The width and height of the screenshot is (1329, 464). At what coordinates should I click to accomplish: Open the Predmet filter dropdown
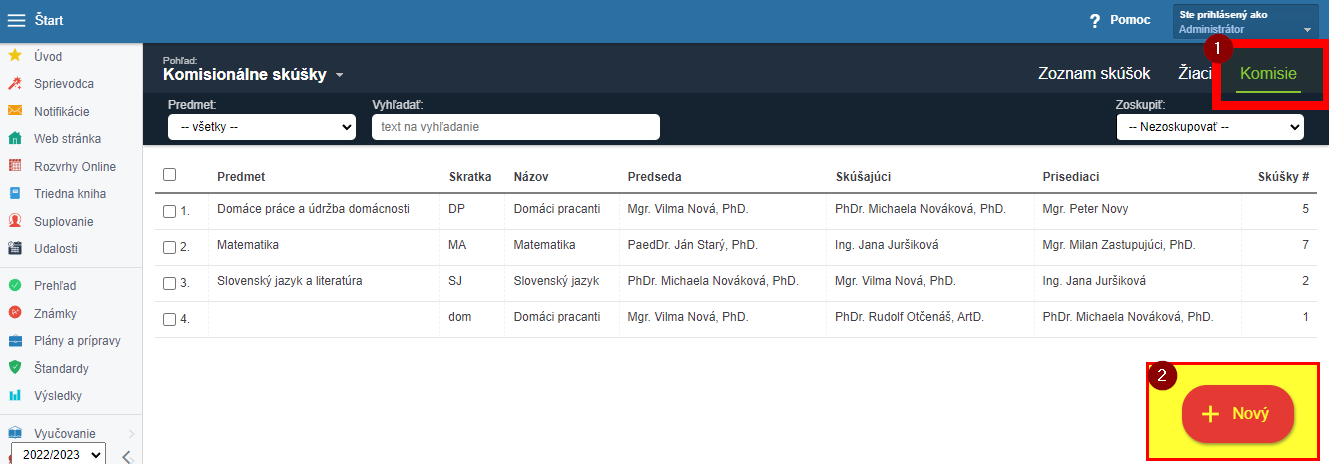coord(262,127)
